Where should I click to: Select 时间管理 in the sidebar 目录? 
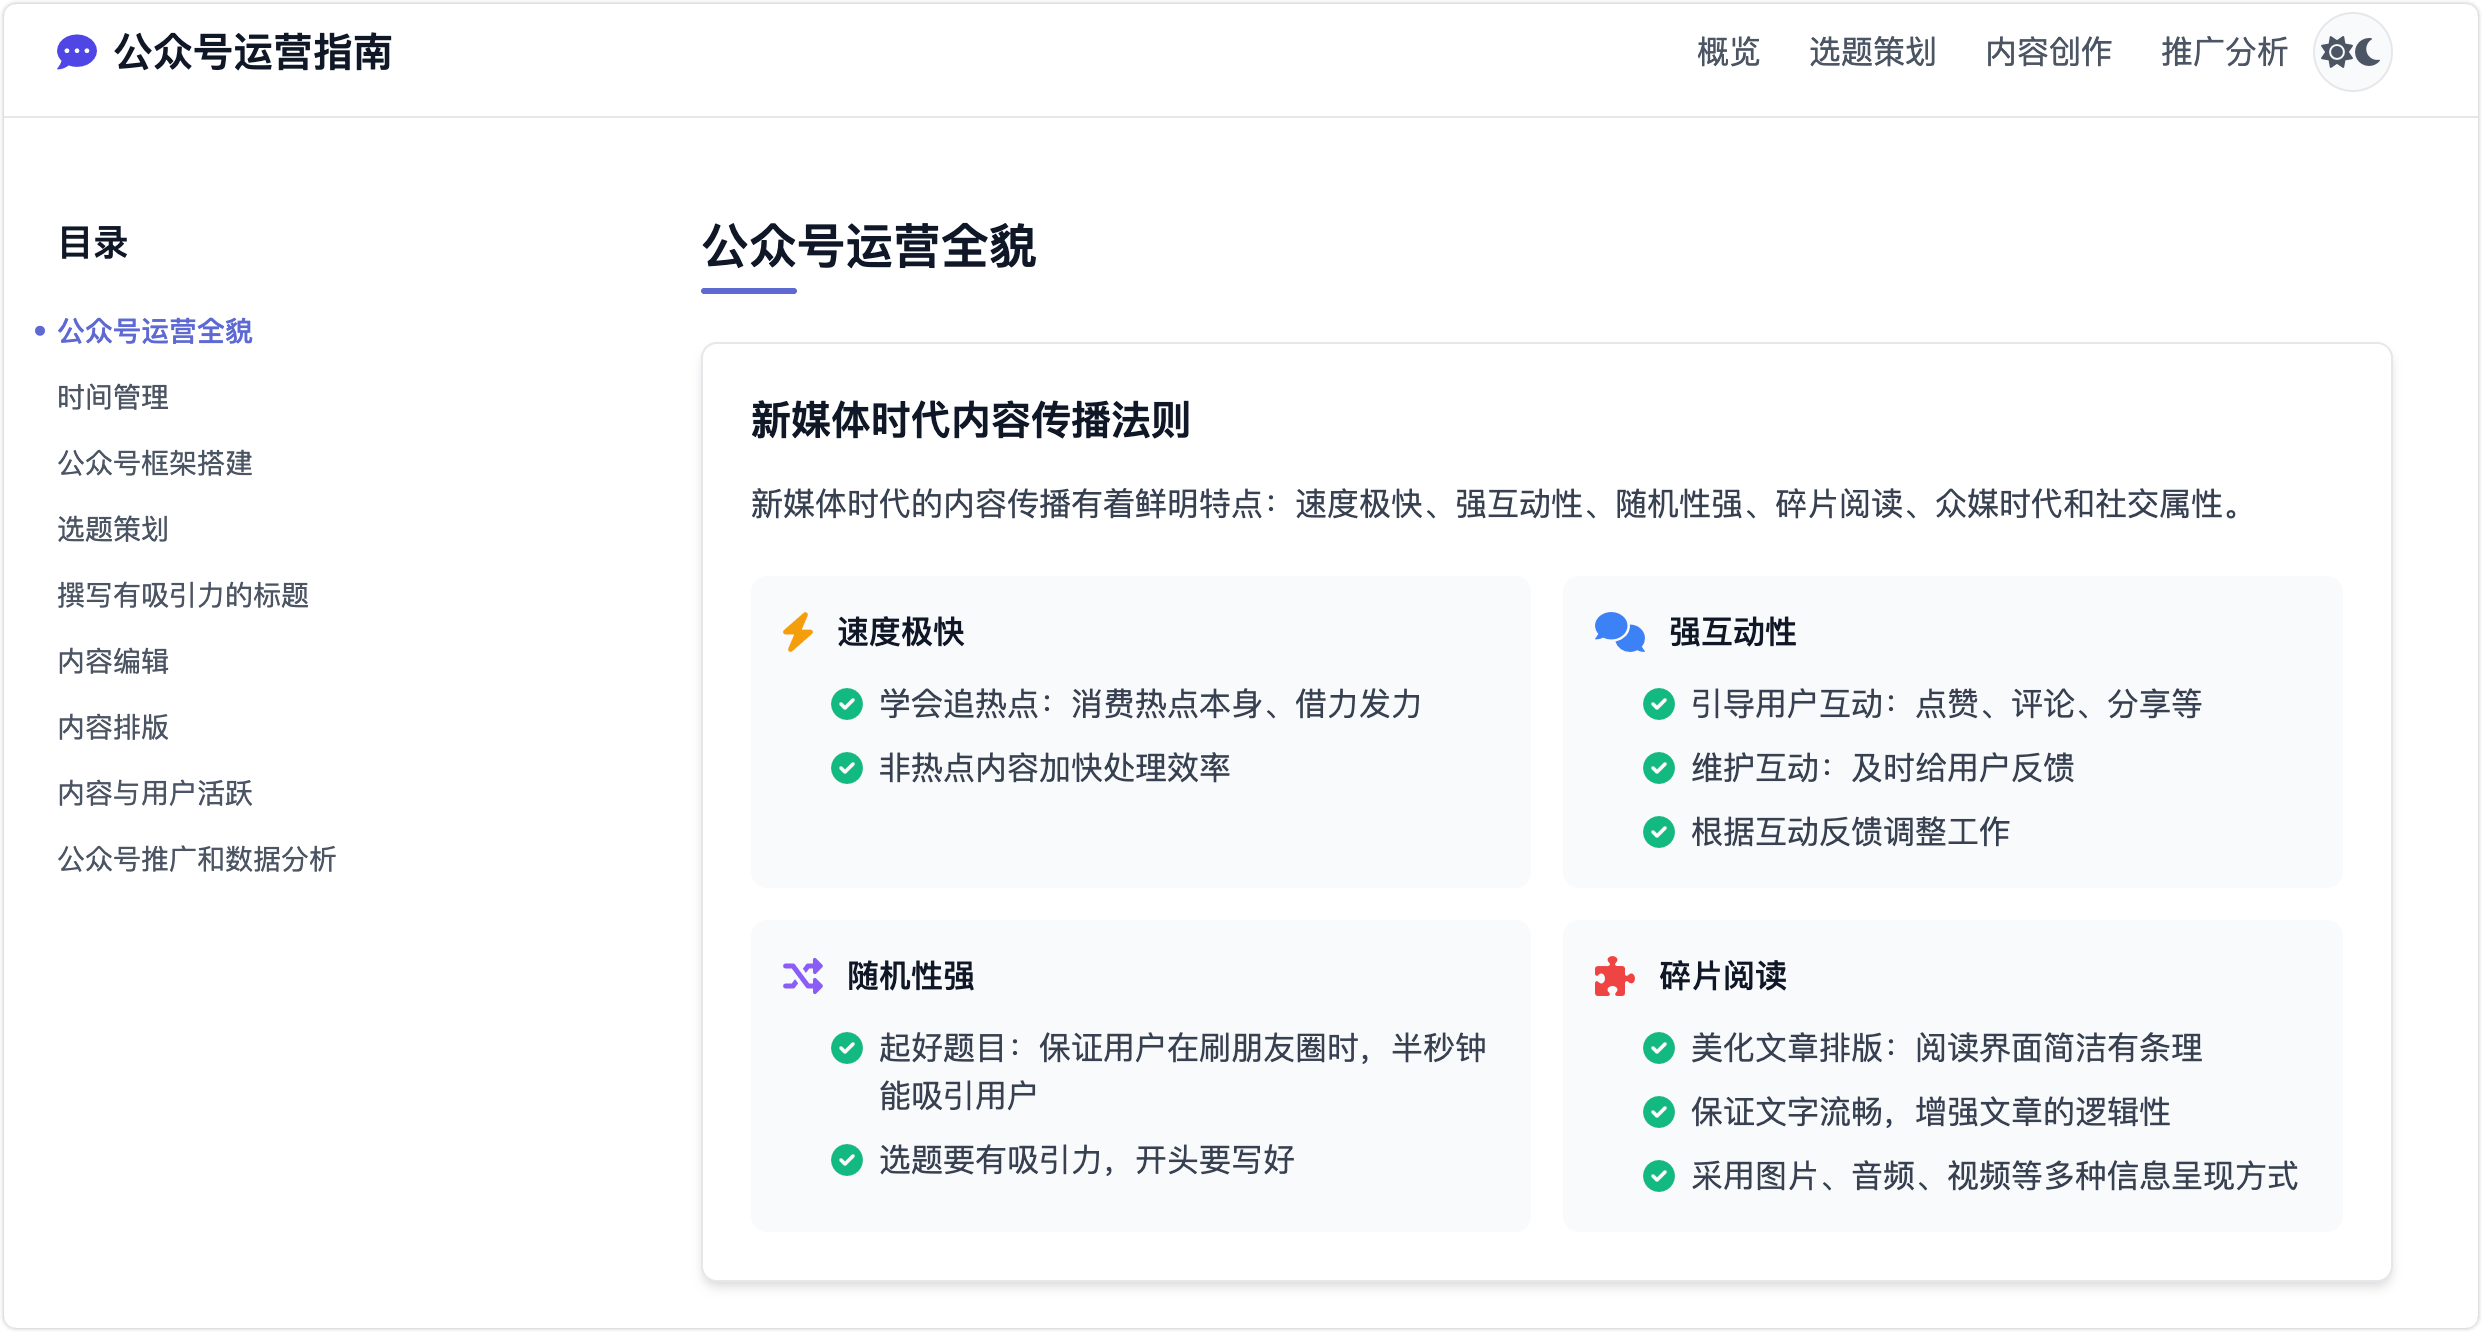click(113, 397)
